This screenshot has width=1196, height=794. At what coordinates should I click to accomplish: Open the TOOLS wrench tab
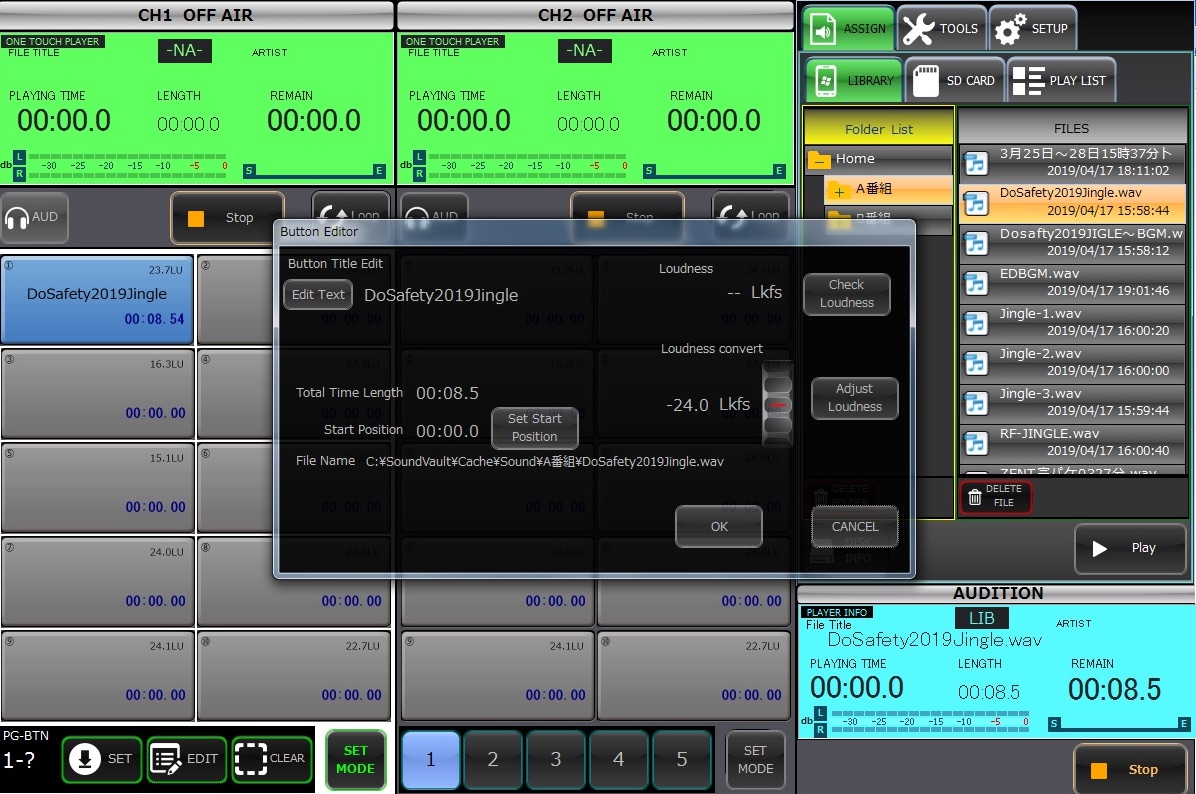coord(941,29)
